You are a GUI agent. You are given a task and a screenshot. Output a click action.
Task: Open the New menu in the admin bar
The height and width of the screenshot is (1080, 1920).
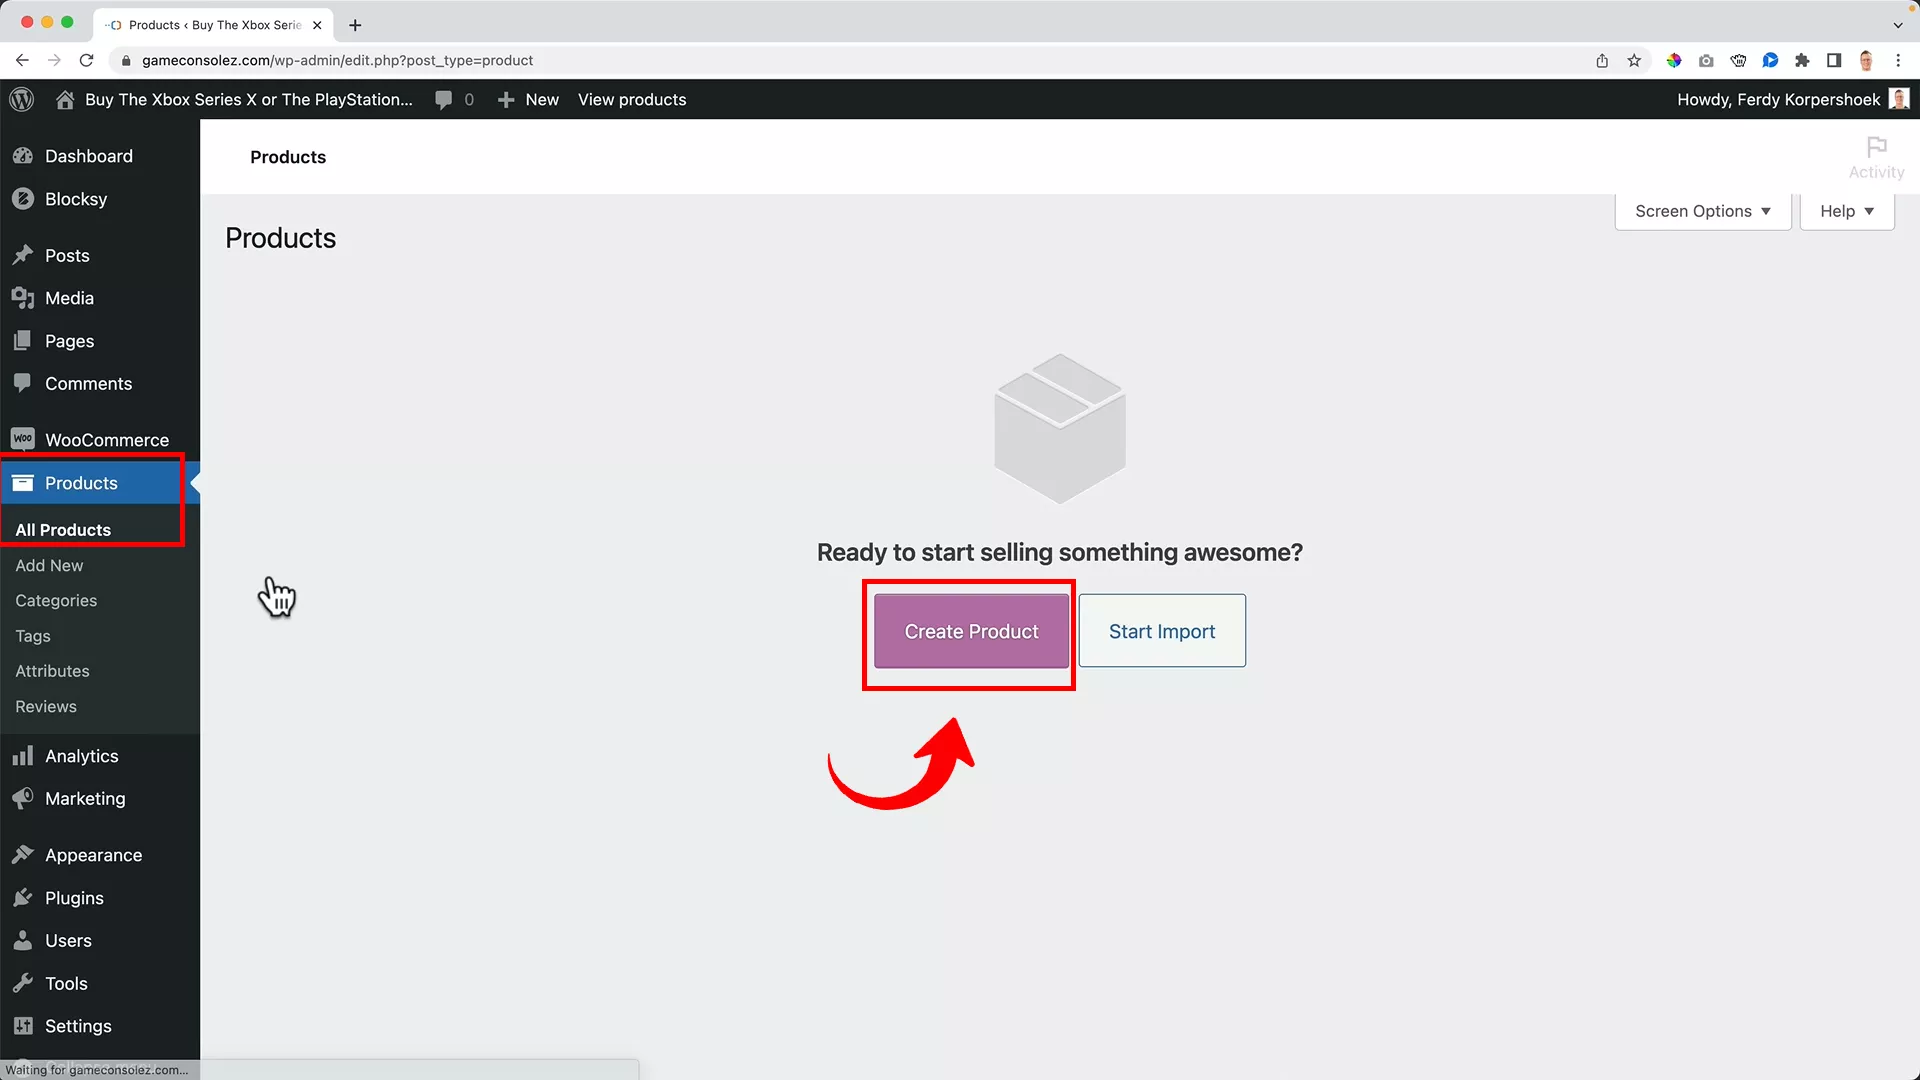pyautogui.click(x=528, y=99)
